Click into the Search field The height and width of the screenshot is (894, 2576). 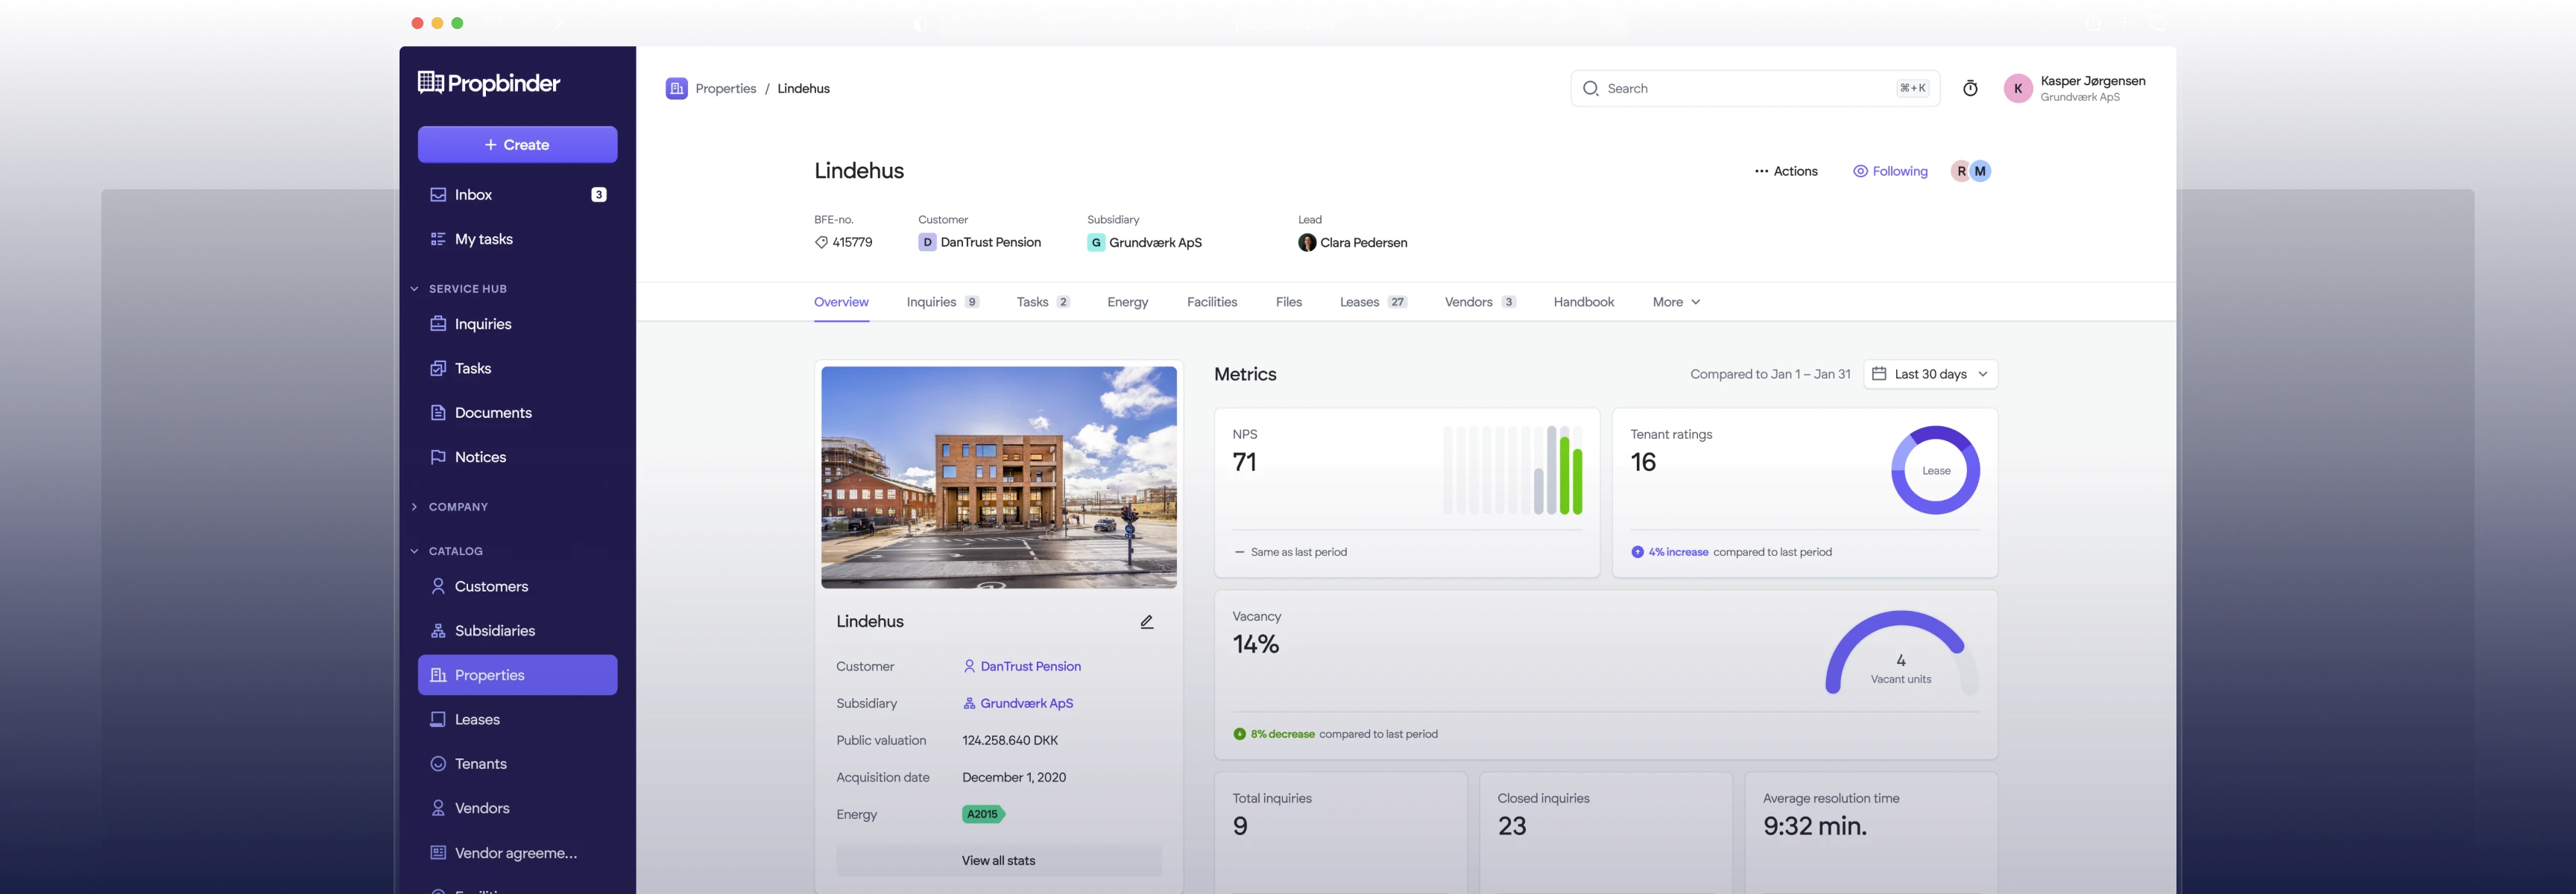(1740, 89)
